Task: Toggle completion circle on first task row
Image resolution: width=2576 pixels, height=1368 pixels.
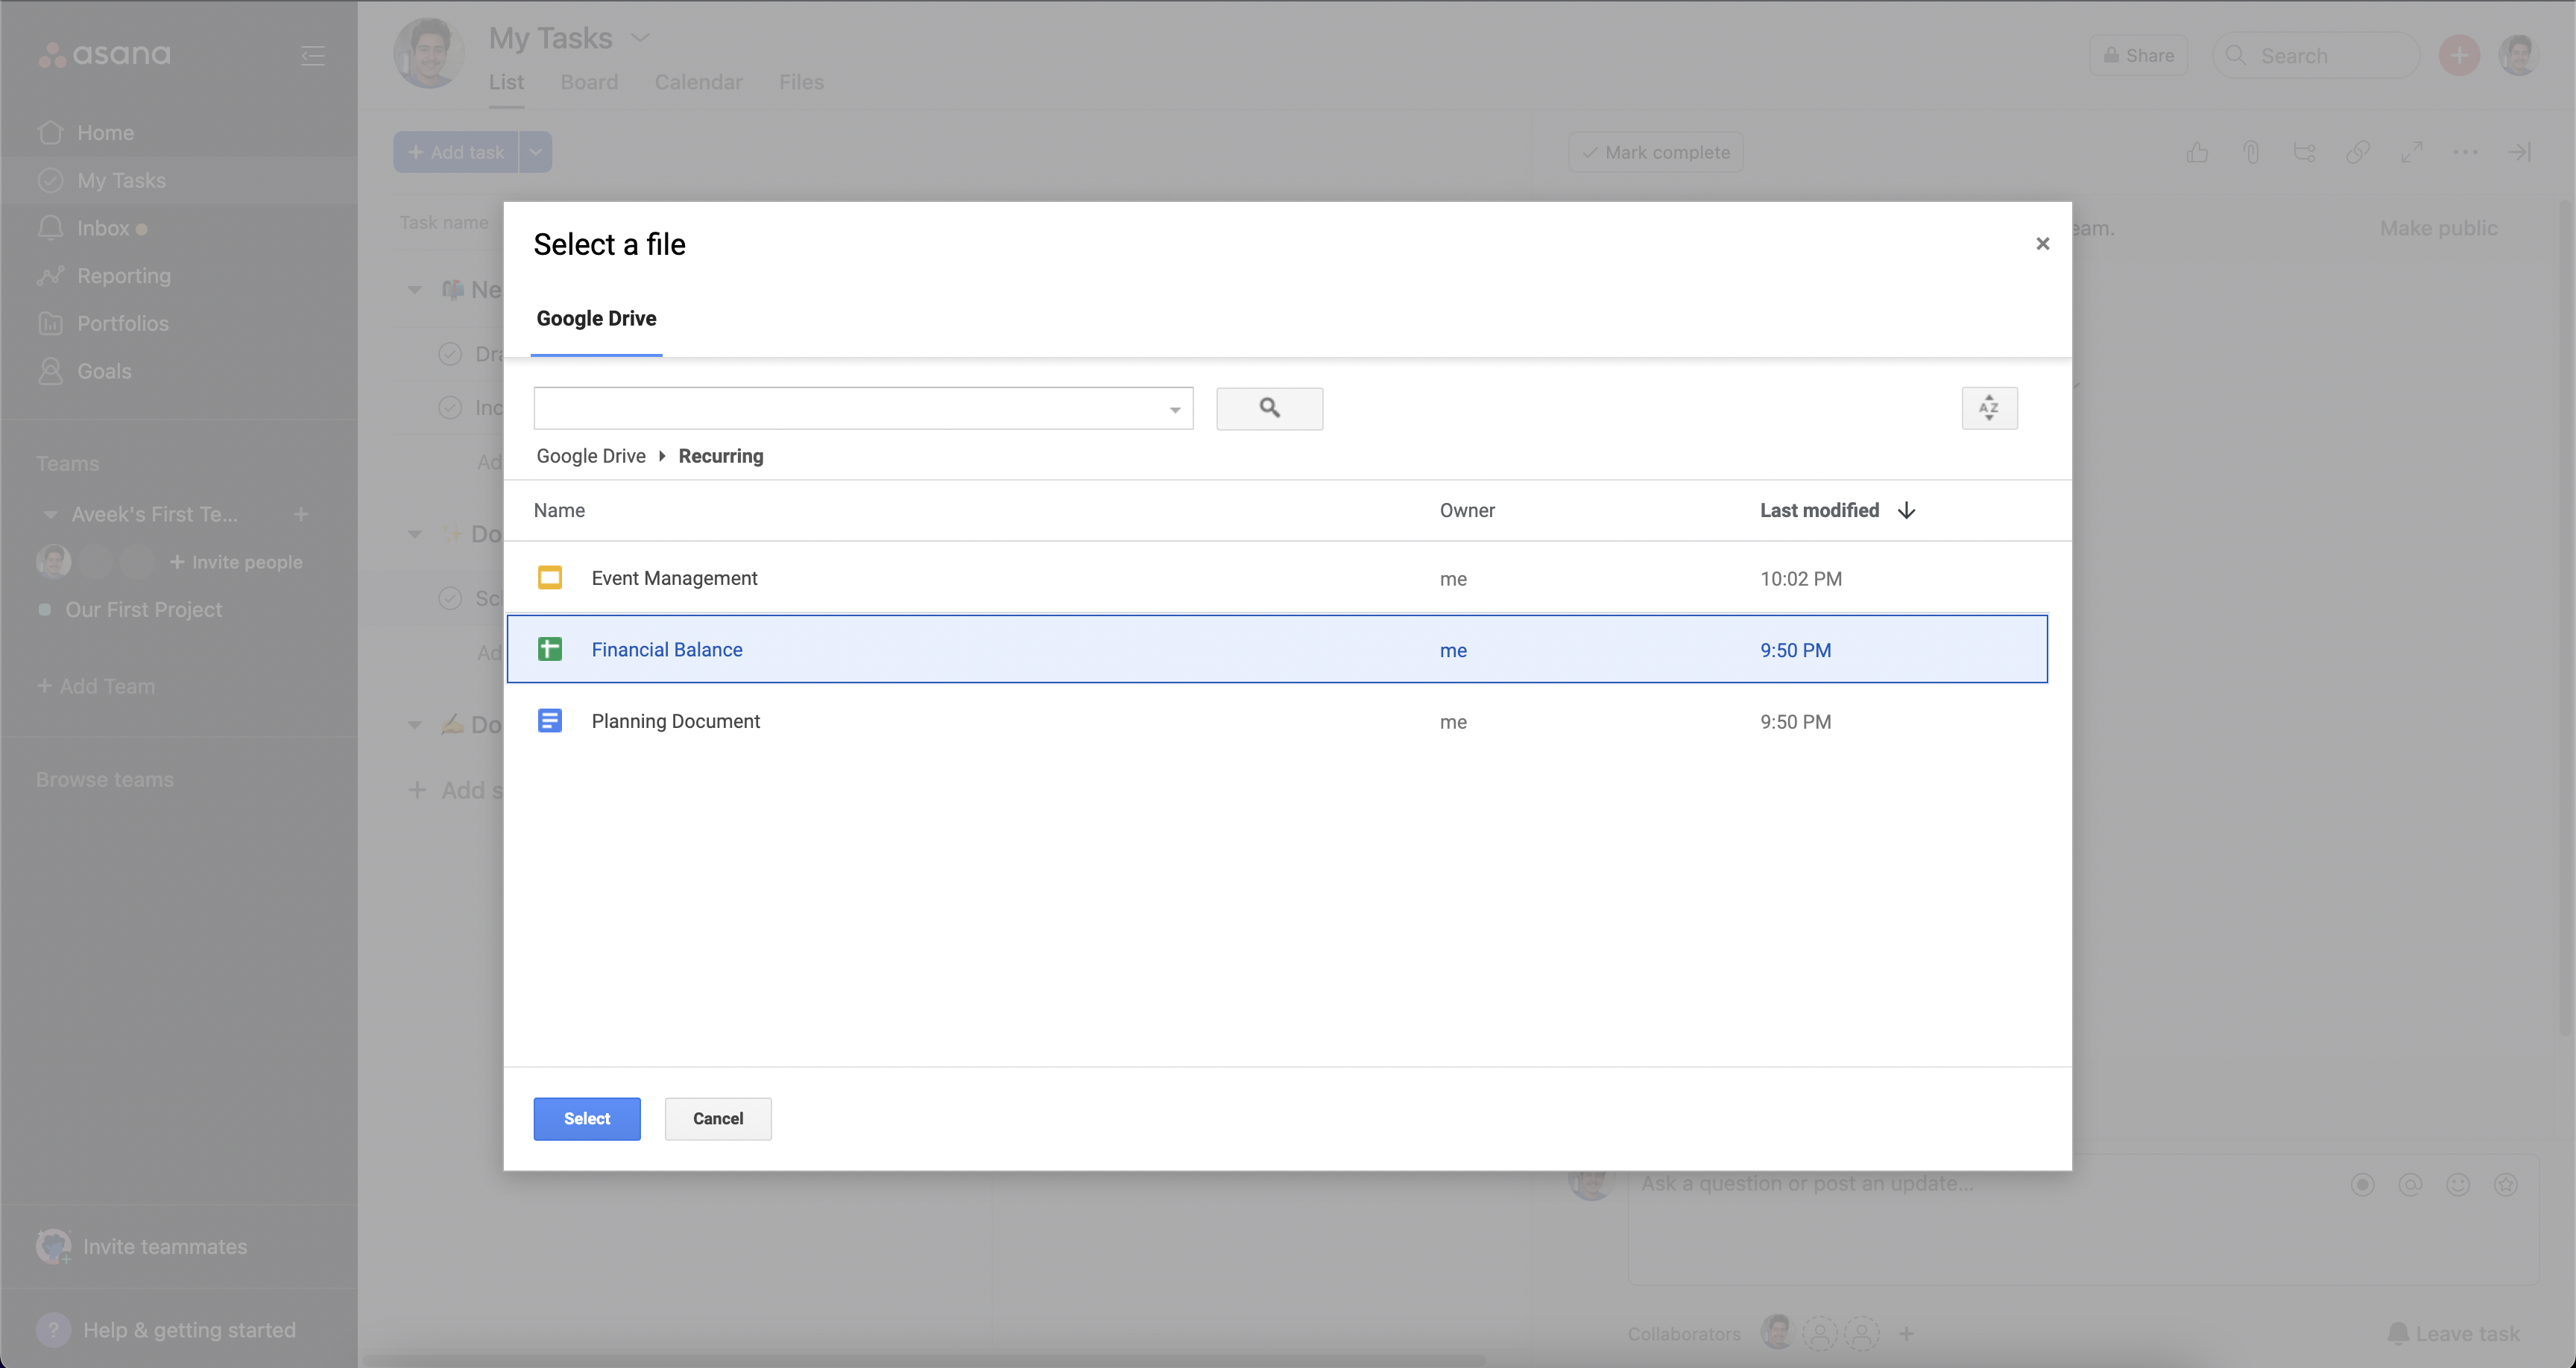Action: point(450,354)
